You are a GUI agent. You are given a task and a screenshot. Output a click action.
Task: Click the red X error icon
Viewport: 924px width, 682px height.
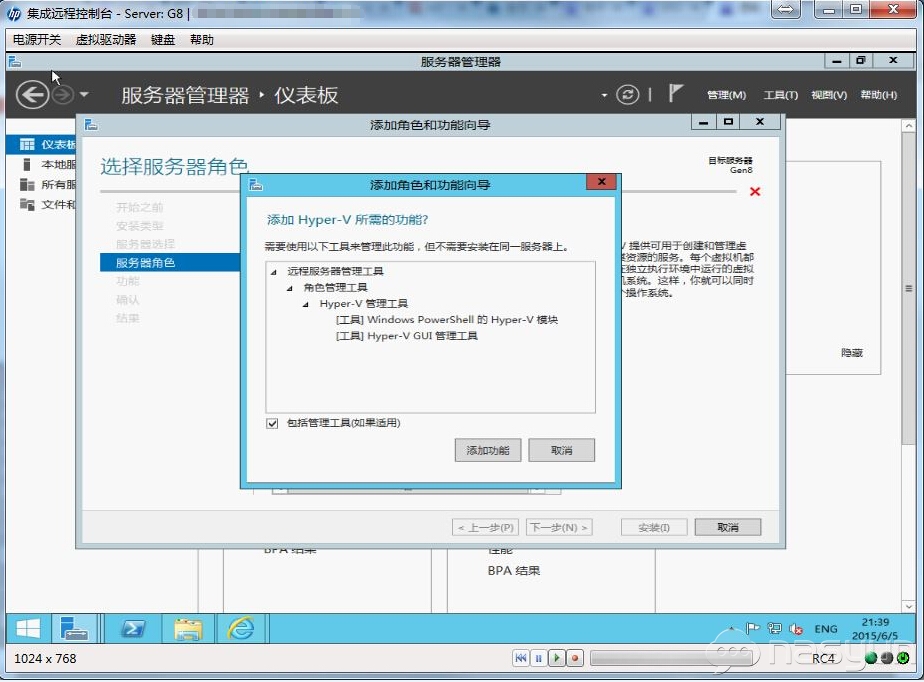click(x=755, y=192)
